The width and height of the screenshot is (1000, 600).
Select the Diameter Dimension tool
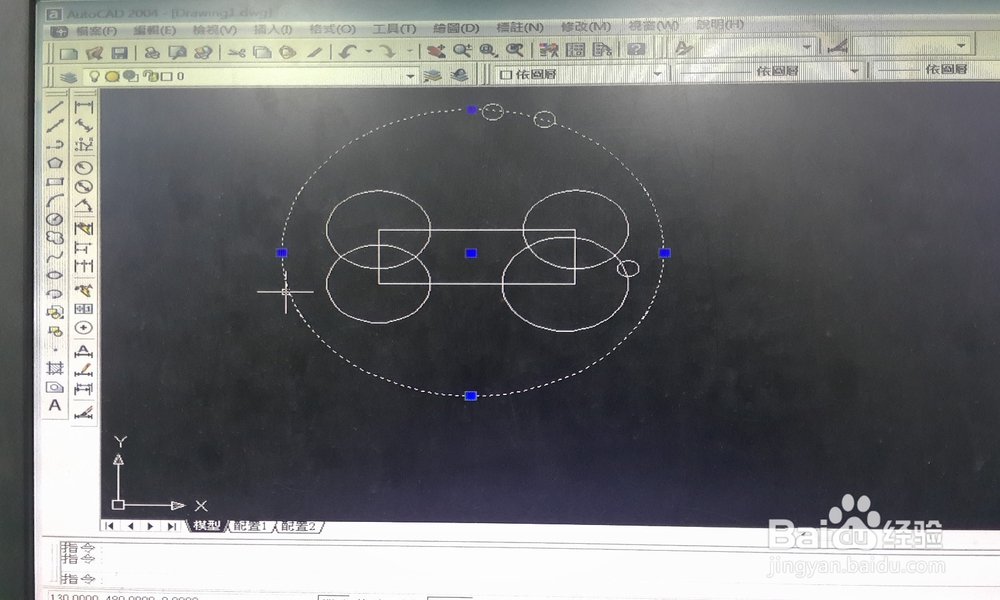pyautogui.click(x=84, y=187)
